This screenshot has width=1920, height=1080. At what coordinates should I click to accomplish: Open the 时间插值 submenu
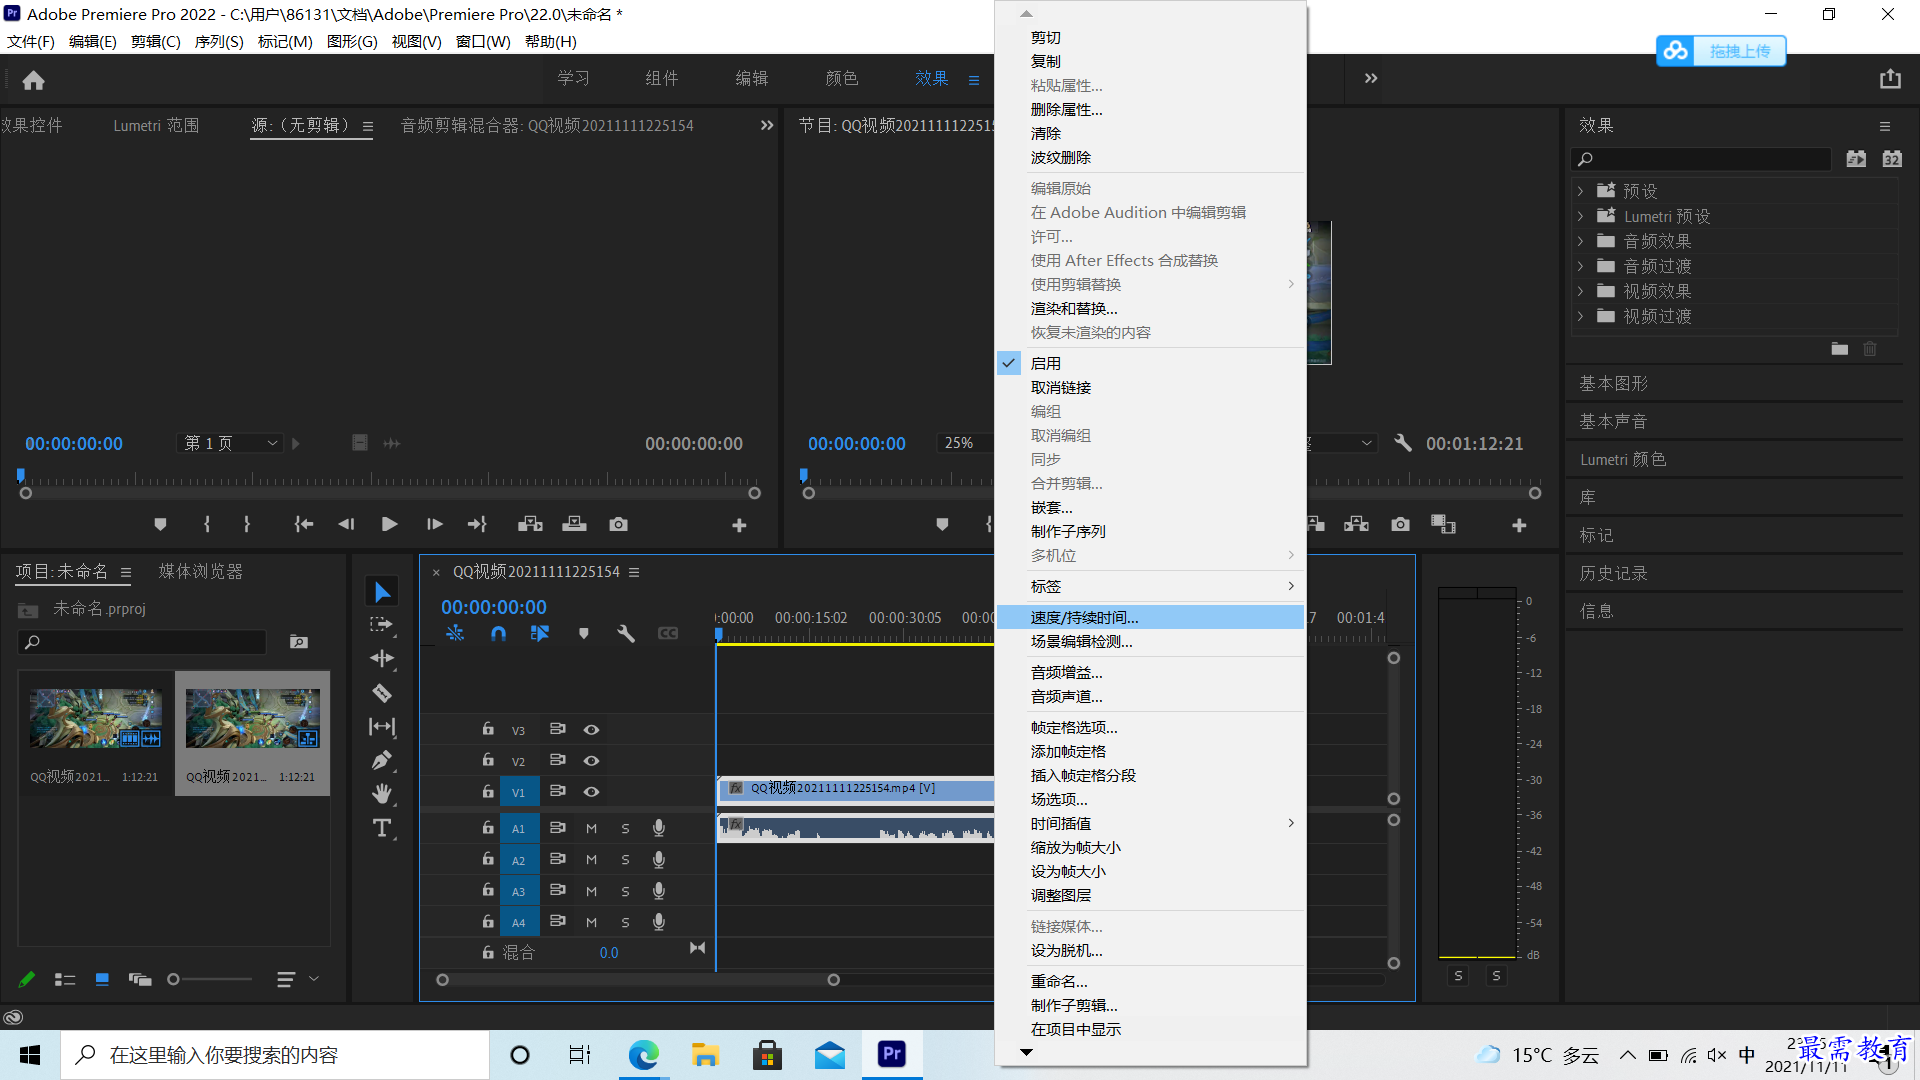[1150, 823]
